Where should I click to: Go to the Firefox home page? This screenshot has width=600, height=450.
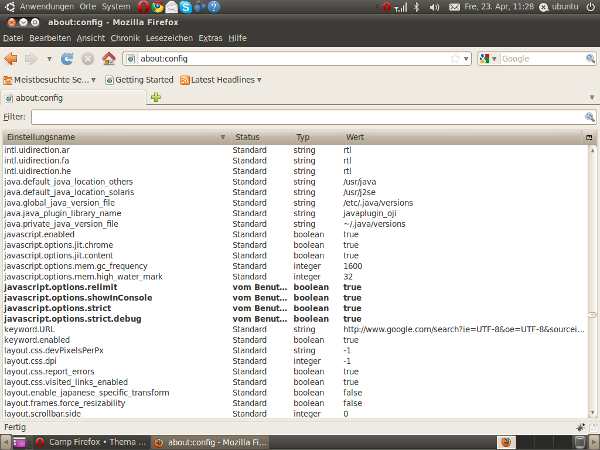point(108,59)
